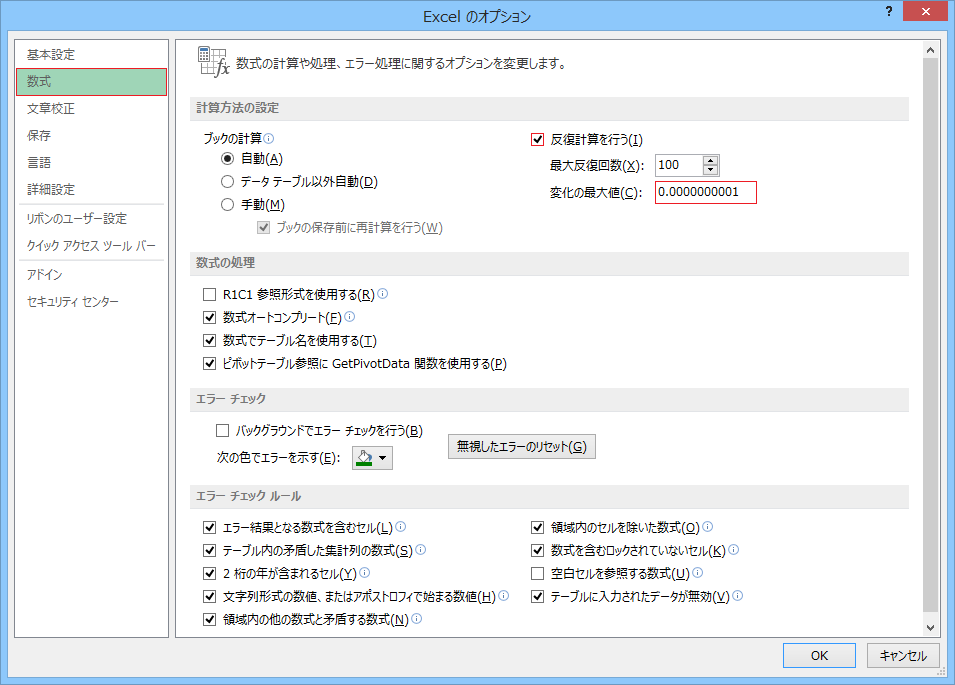Open リボンのユーザー設定 category
955x685 pixels.
91,219
